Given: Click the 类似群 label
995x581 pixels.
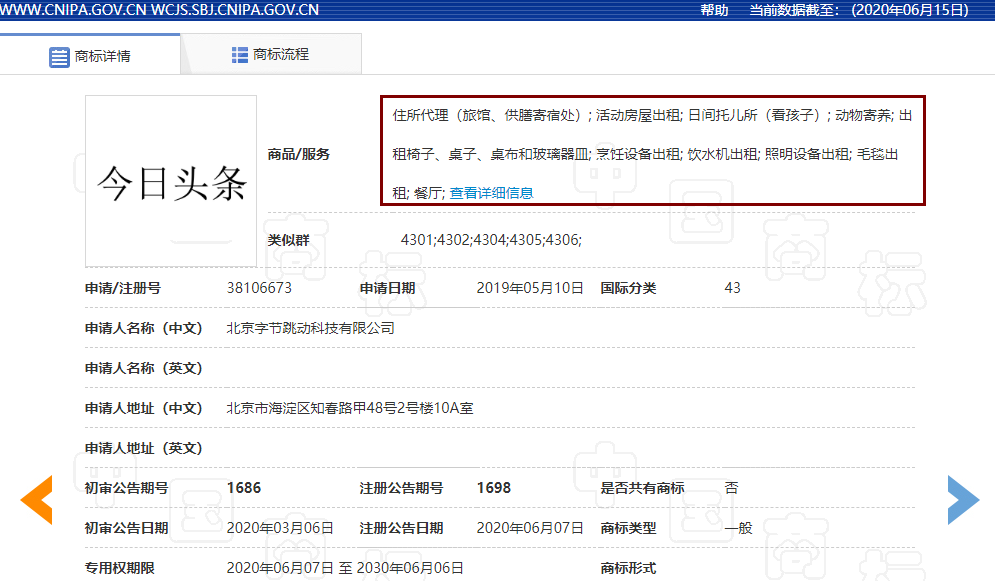Looking at the screenshot, I should tap(288, 240).
